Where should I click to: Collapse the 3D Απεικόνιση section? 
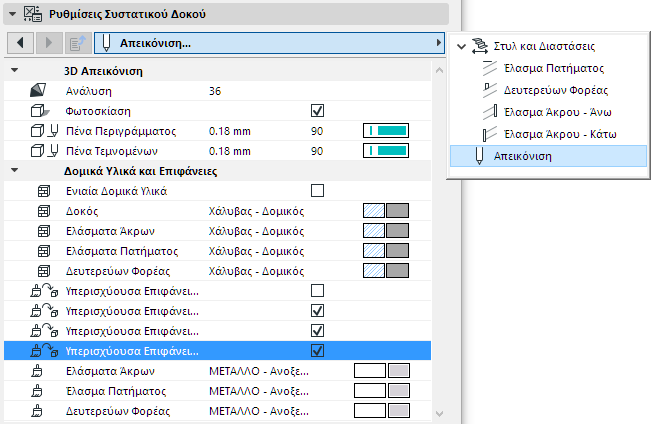pos(15,70)
